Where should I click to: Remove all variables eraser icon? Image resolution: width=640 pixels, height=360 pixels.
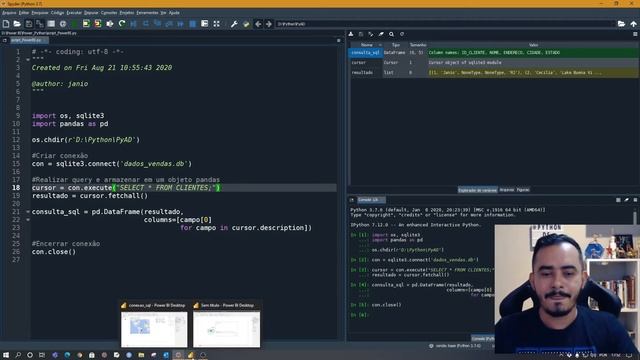tap(381, 34)
